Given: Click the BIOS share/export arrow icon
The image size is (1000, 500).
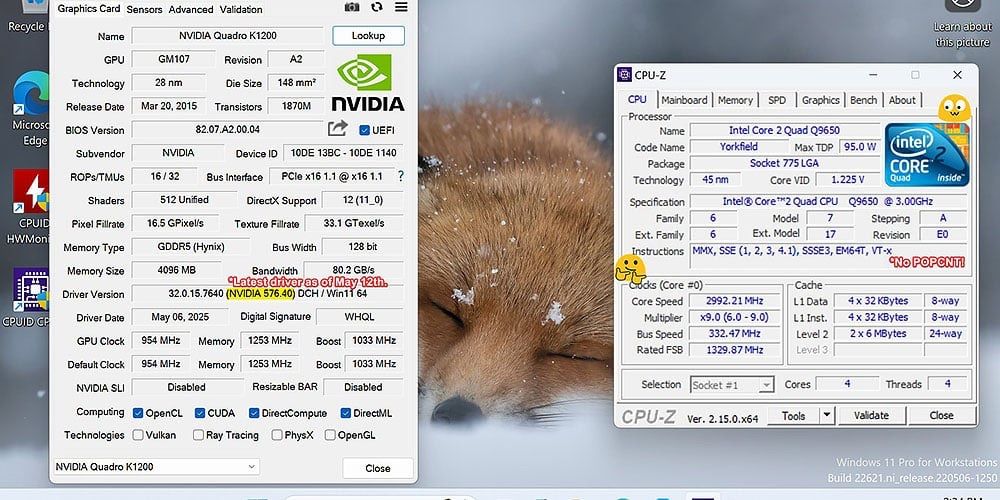Looking at the screenshot, I should [338, 128].
